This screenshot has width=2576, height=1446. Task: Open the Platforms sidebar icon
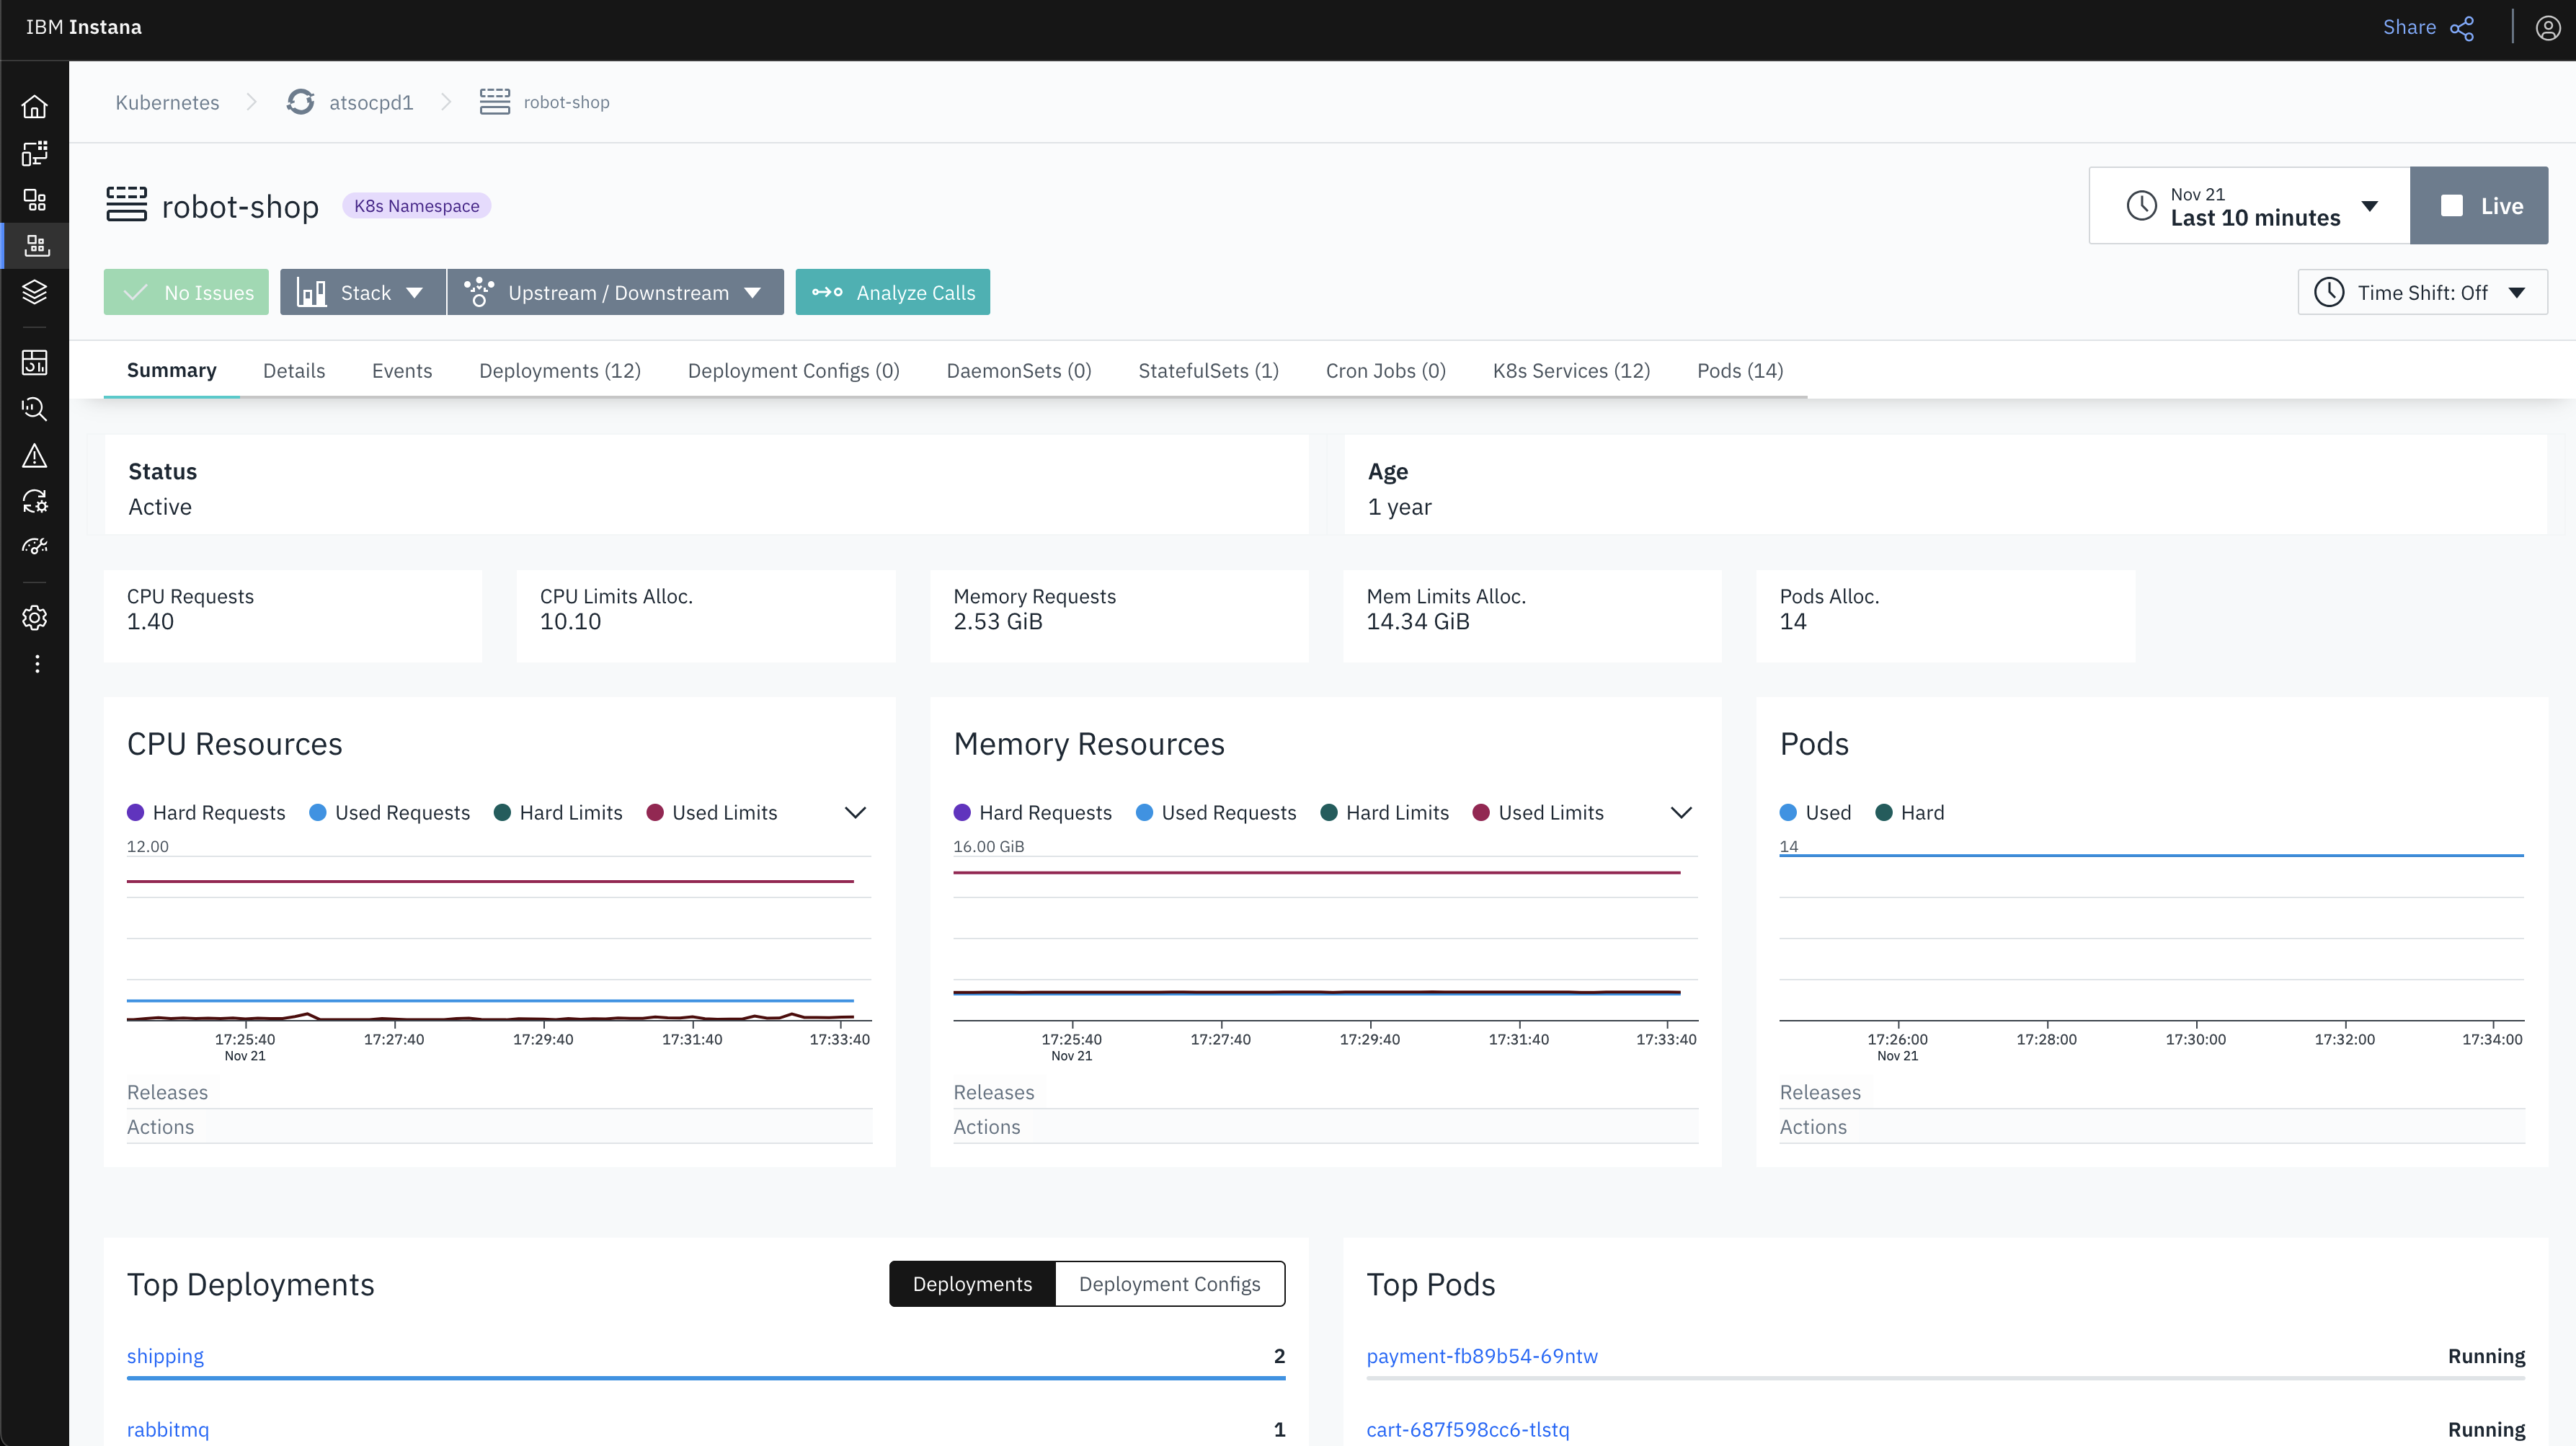pos(35,246)
